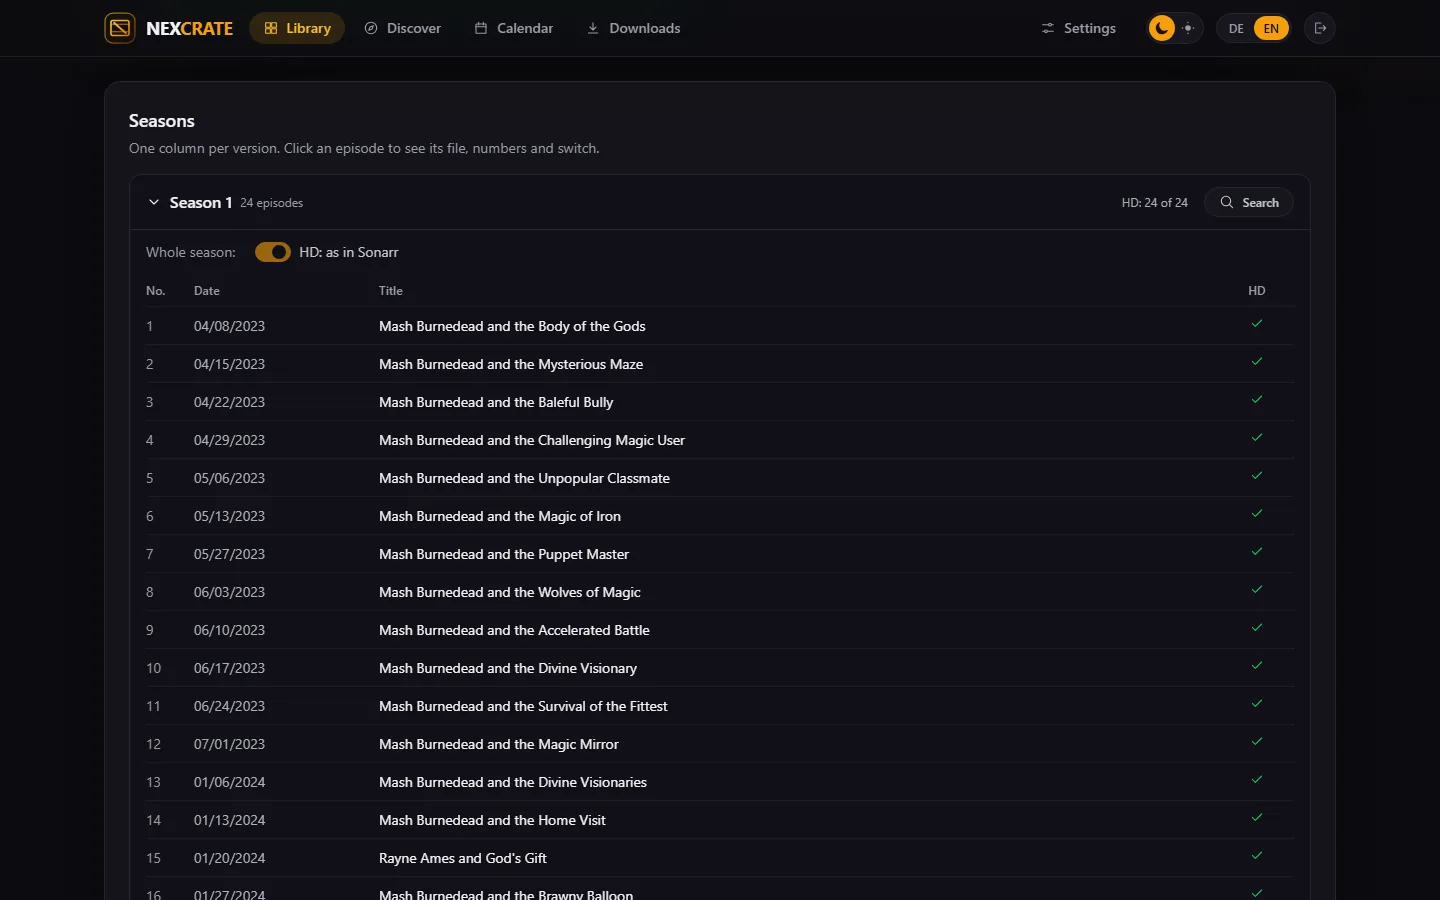This screenshot has height=900, width=1440.
Task: Click the Season 1 heading text
Action: tap(201, 202)
